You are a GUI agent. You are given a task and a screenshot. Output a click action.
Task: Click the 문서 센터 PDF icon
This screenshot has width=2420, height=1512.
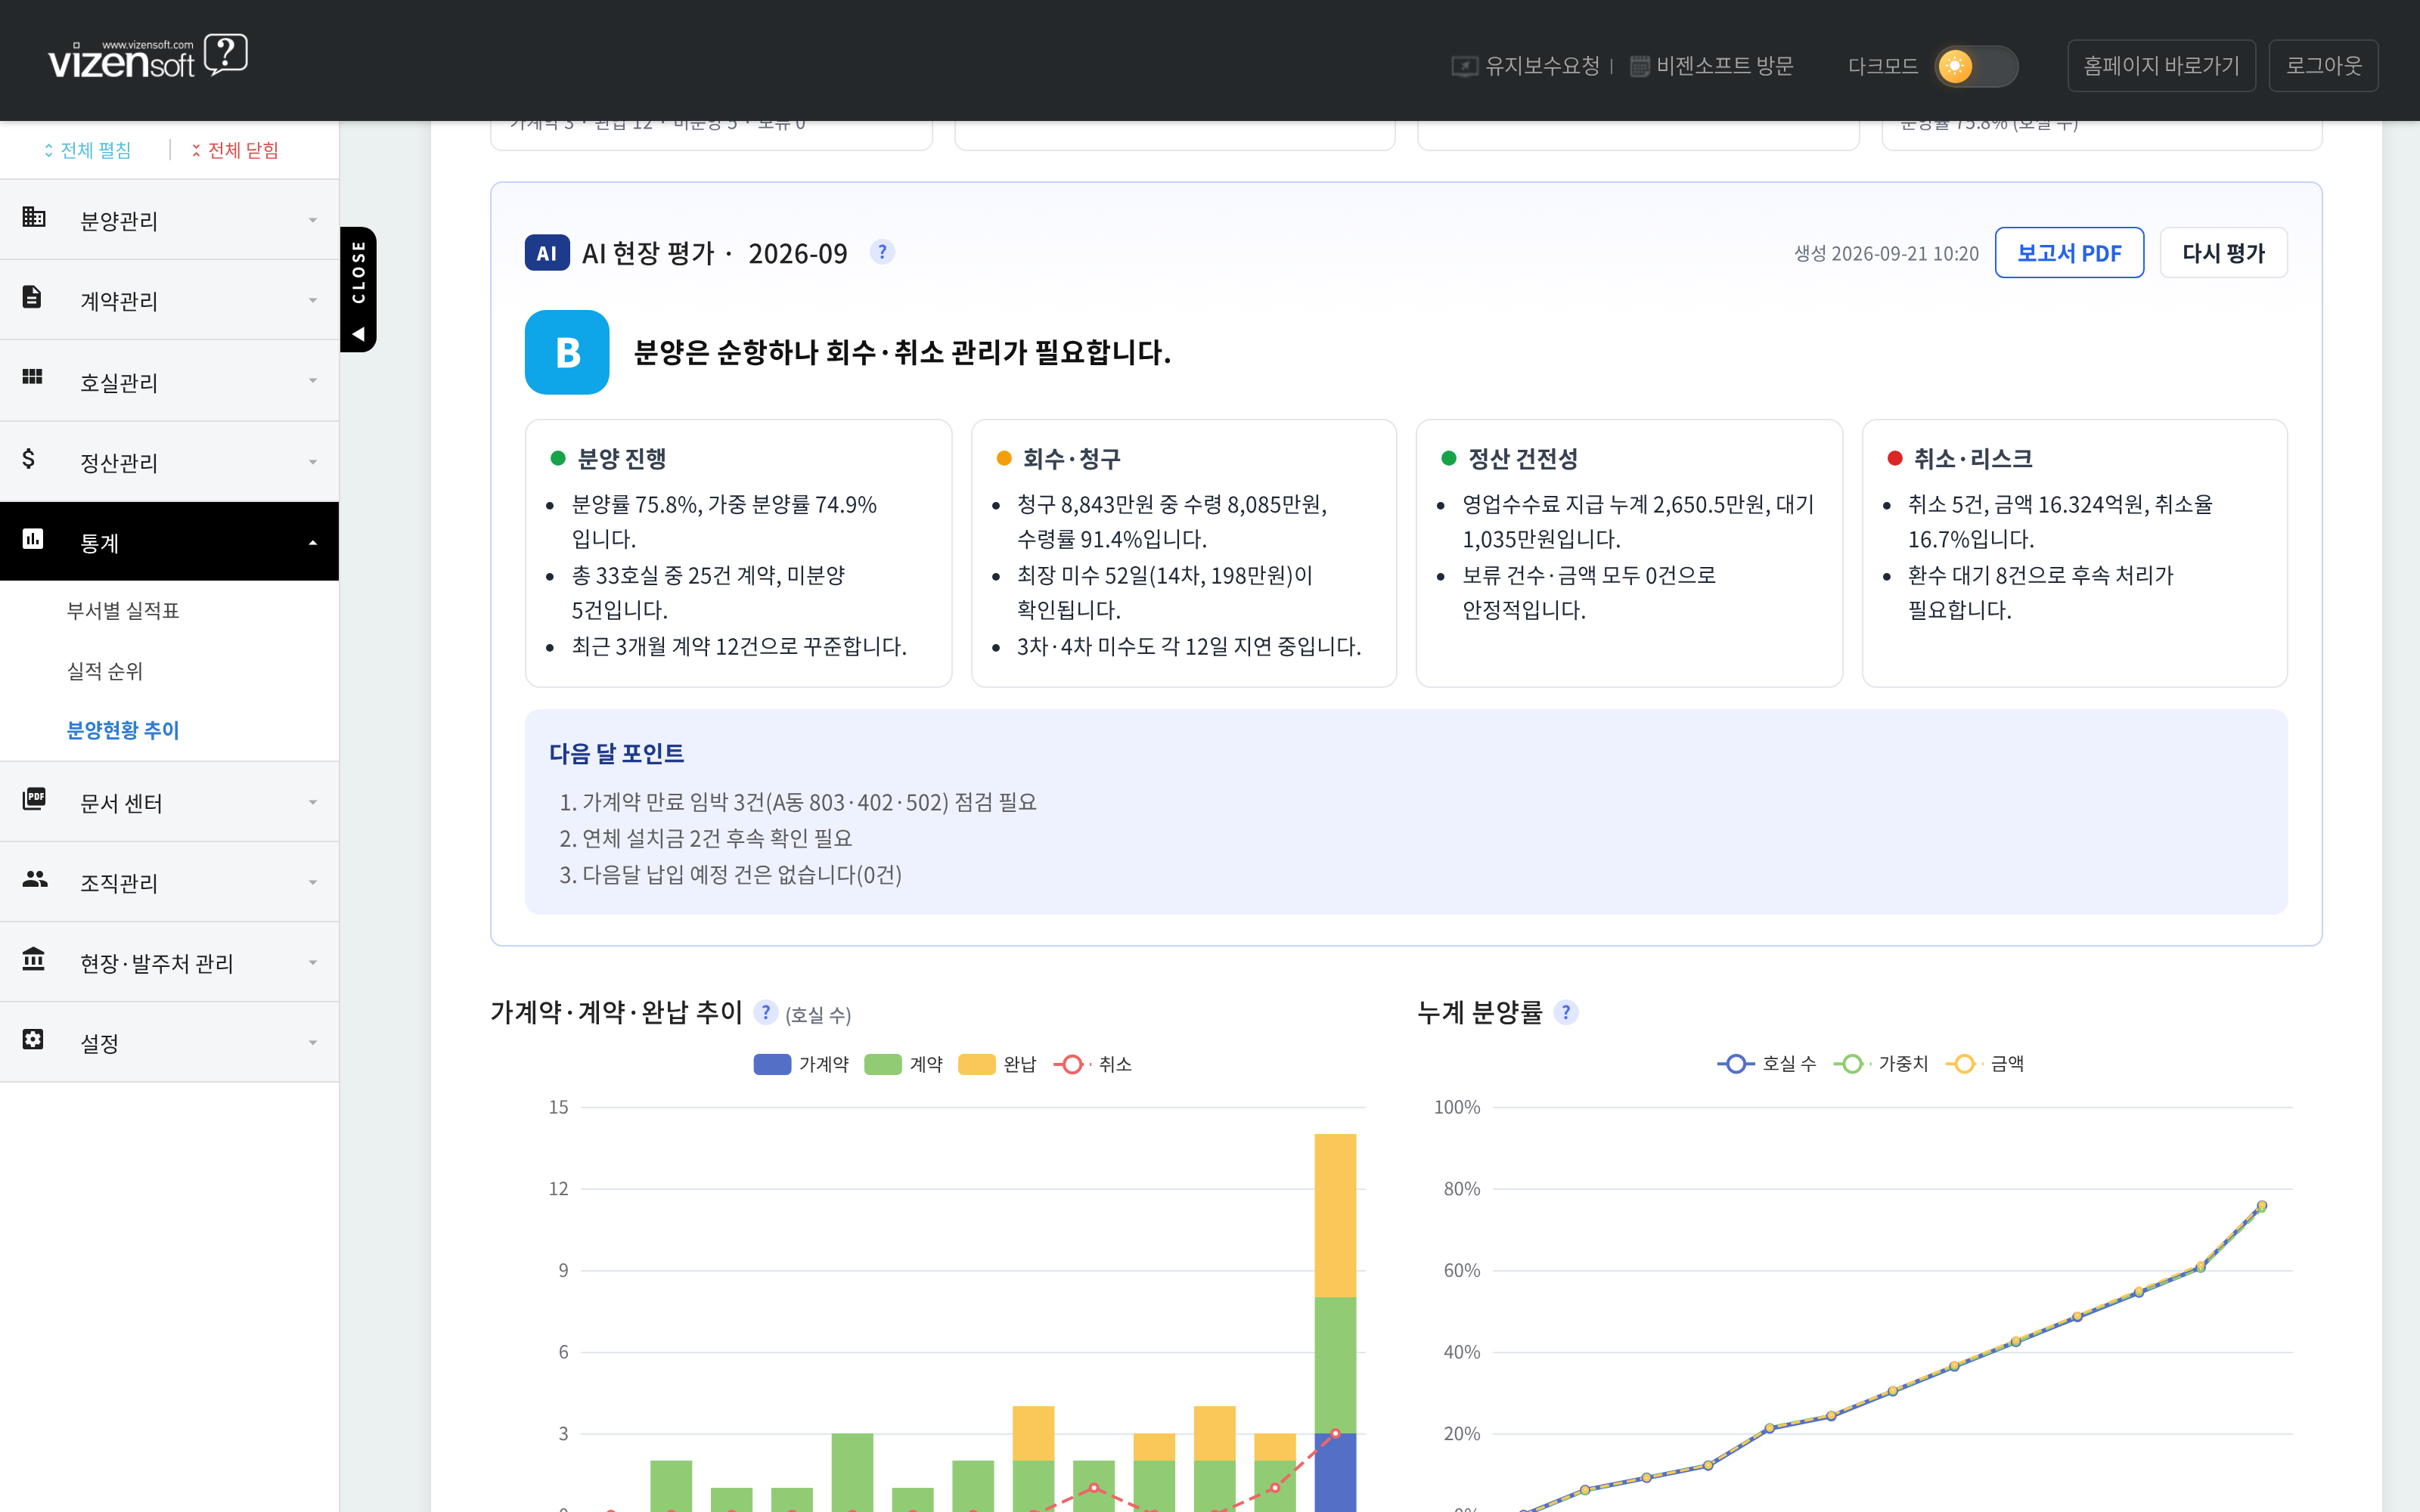34,798
